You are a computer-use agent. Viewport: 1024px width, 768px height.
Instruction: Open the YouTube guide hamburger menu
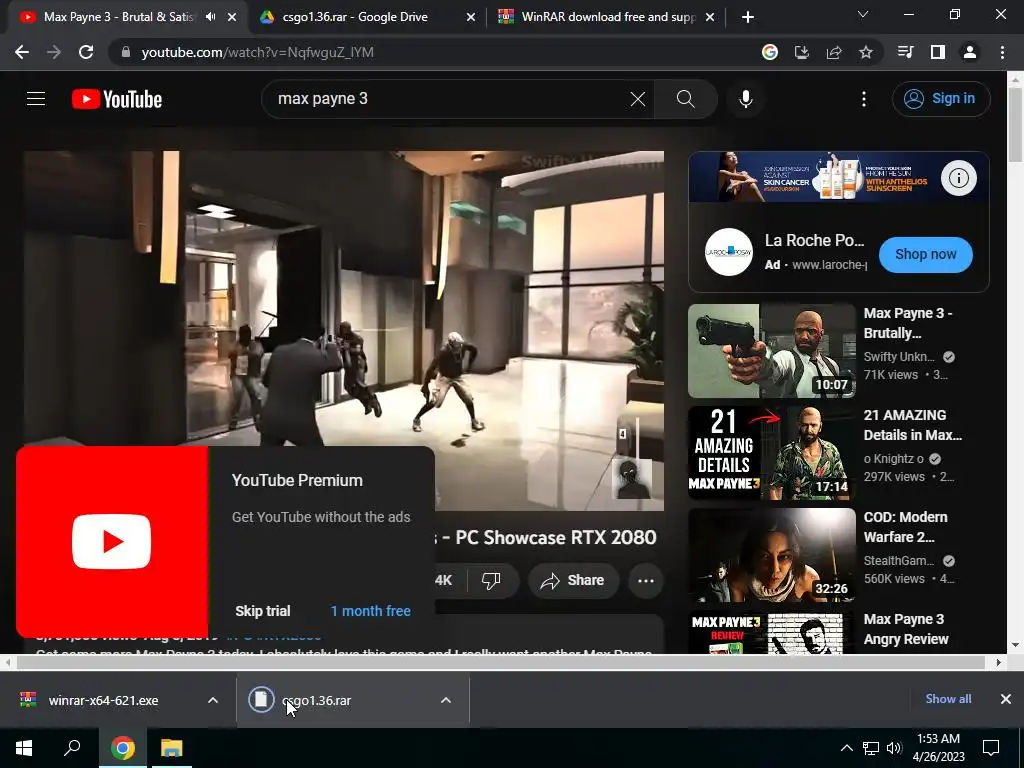[x=36, y=99]
